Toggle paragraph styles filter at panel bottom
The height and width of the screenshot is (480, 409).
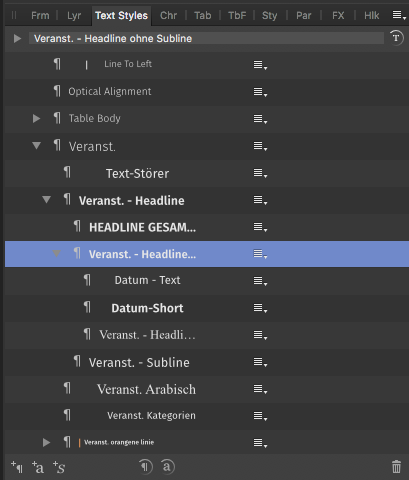pyautogui.click(x=146, y=467)
